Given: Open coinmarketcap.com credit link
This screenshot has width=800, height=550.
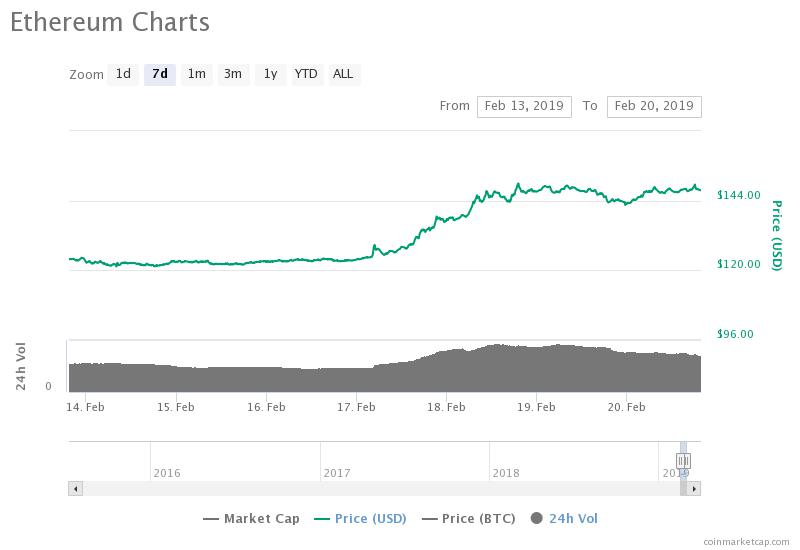Looking at the screenshot, I should click(x=746, y=542).
